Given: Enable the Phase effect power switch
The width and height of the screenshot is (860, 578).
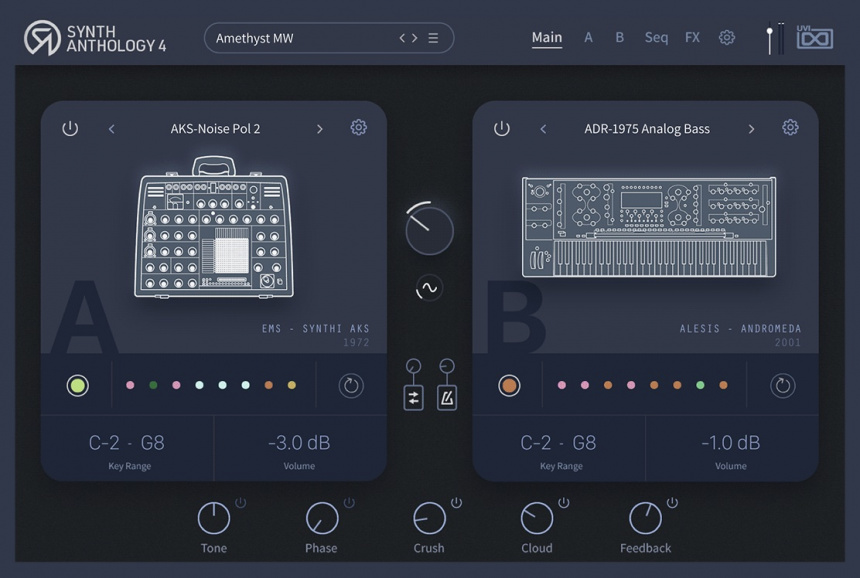Looking at the screenshot, I should coord(349,502).
